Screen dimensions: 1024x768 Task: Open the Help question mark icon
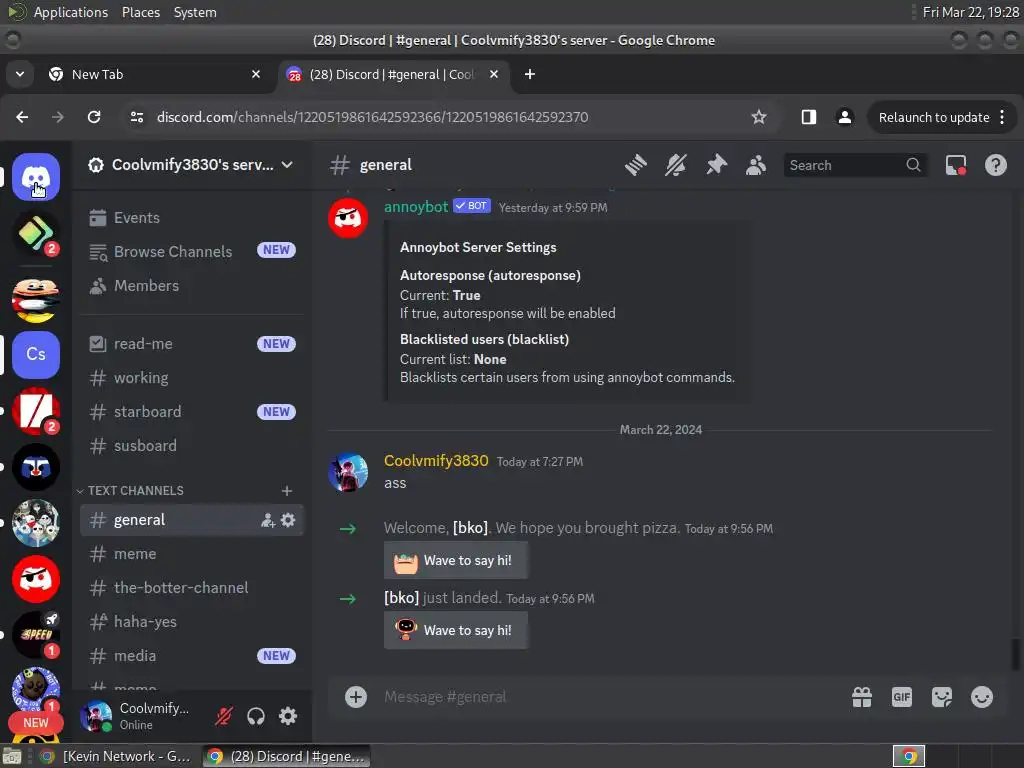click(x=995, y=165)
